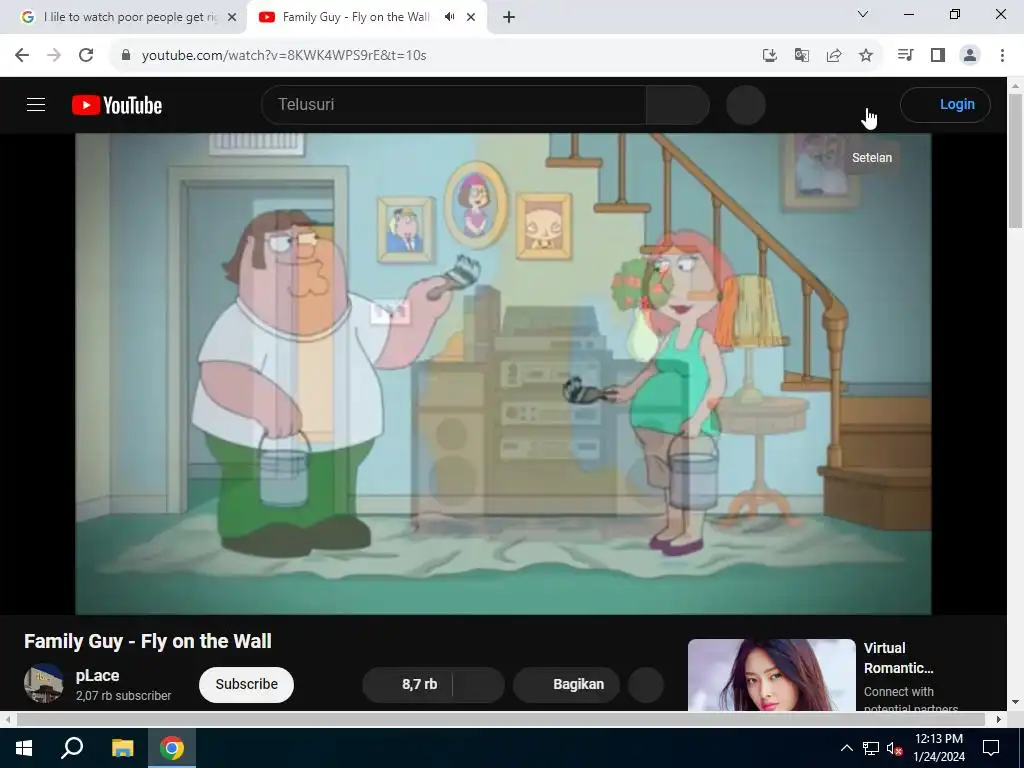Show hidden tray icons chevron
The image size is (1024, 768).
pos(846,748)
